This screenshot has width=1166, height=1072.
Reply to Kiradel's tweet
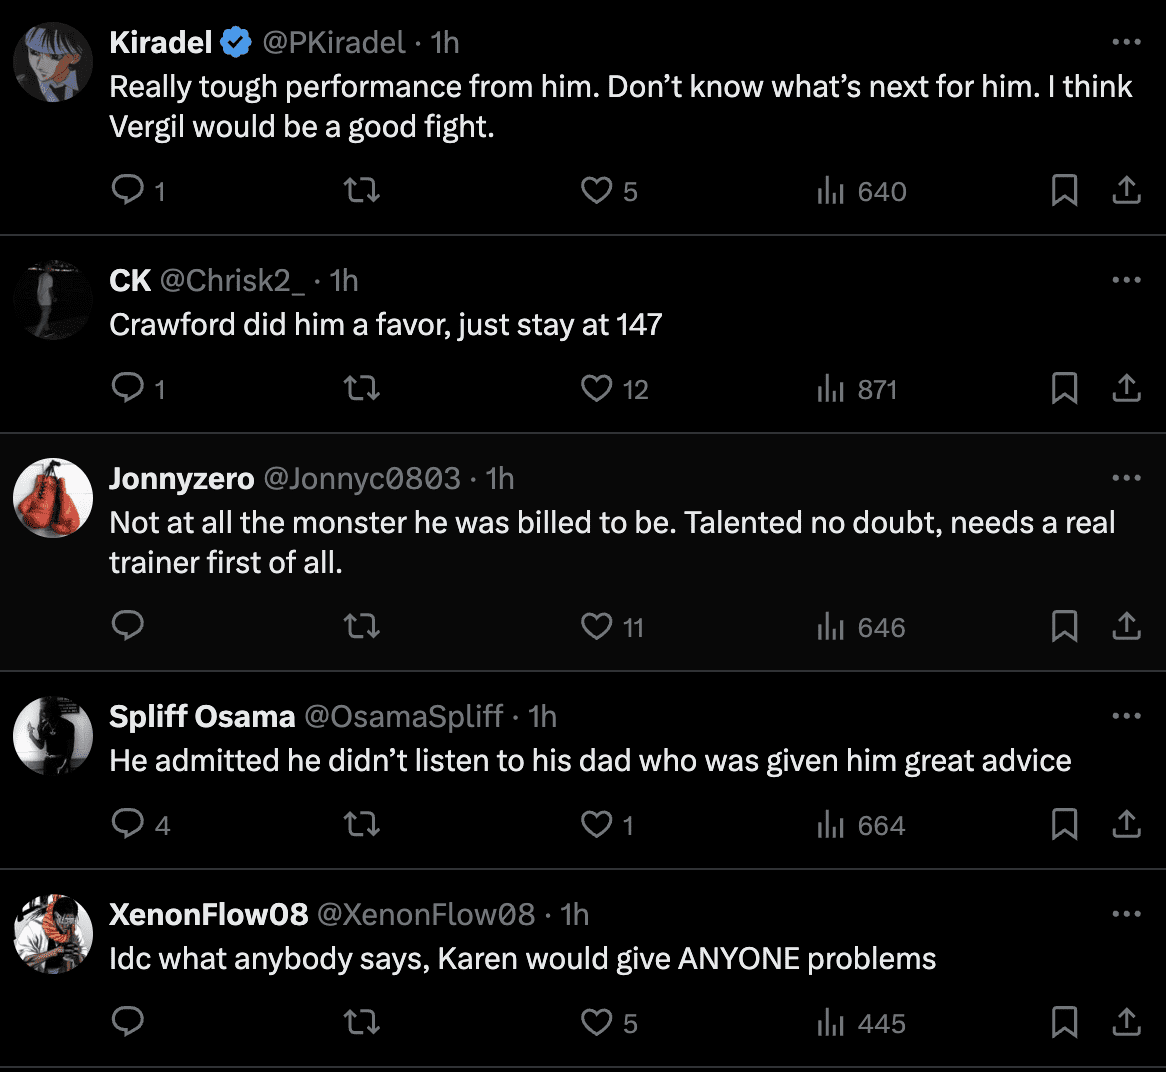[x=128, y=190]
